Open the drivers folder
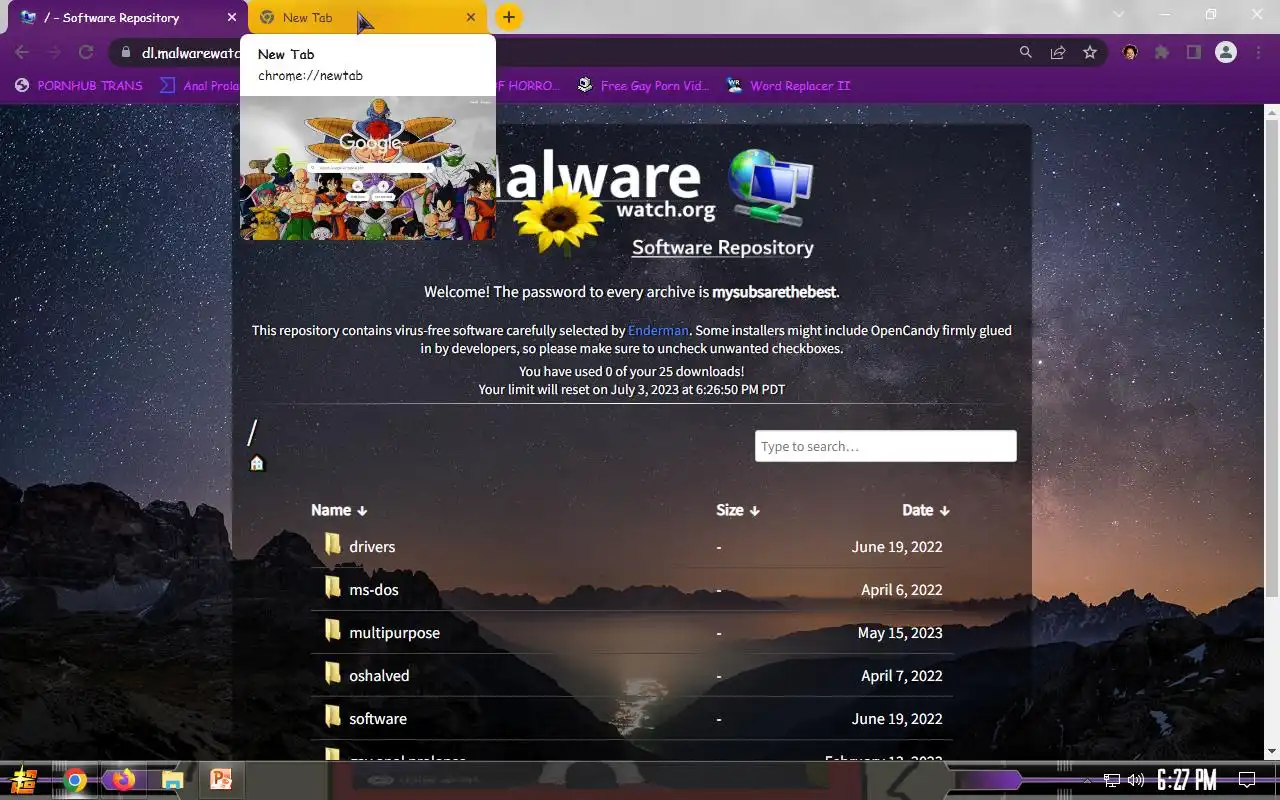The height and width of the screenshot is (800, 1280). click(372, 547)
